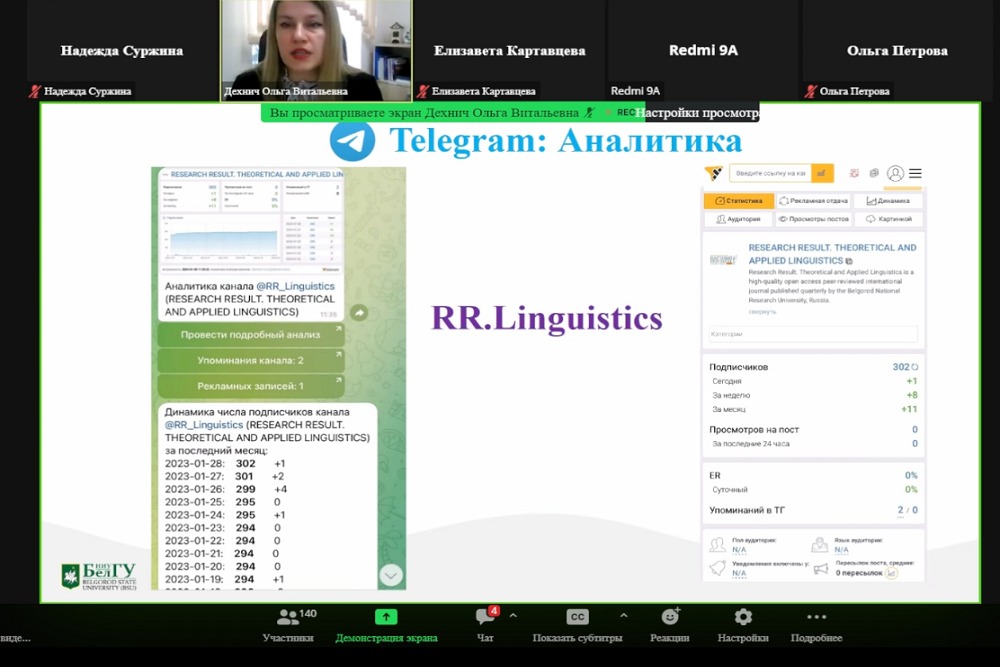Switch to the Динамика tab
Viewport: 1000px width, 667px height.
click(x=888, y=201)
